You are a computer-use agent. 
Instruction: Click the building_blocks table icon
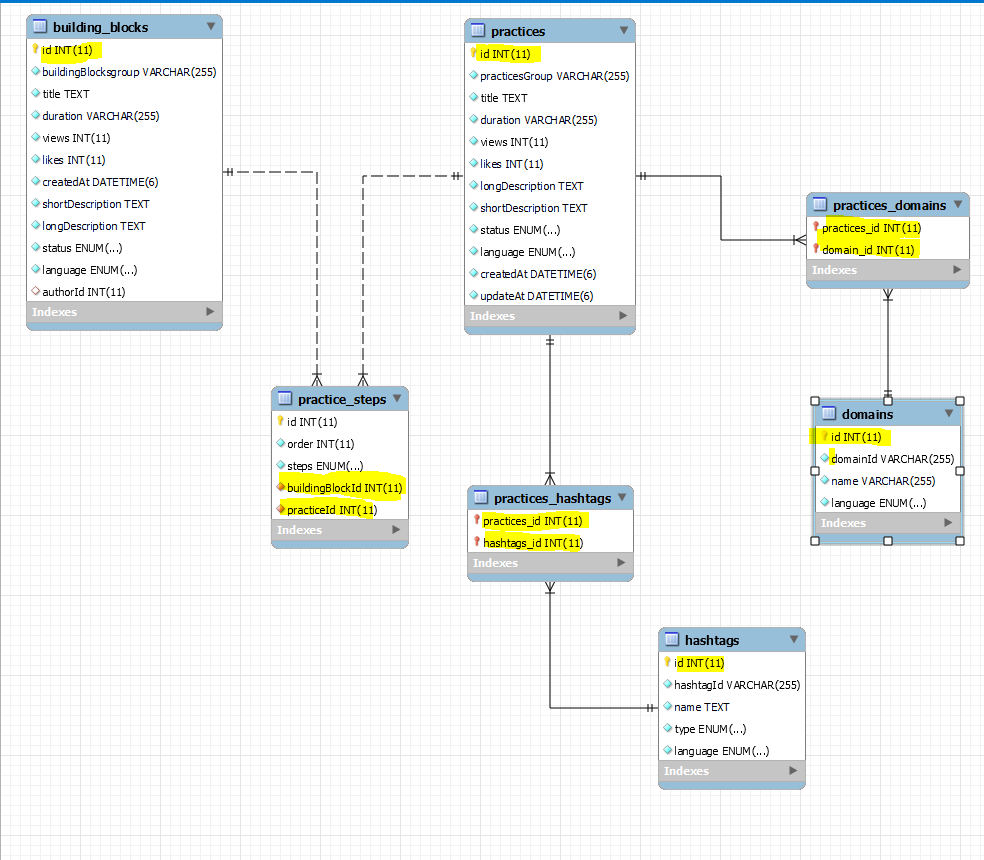(40, 27)
